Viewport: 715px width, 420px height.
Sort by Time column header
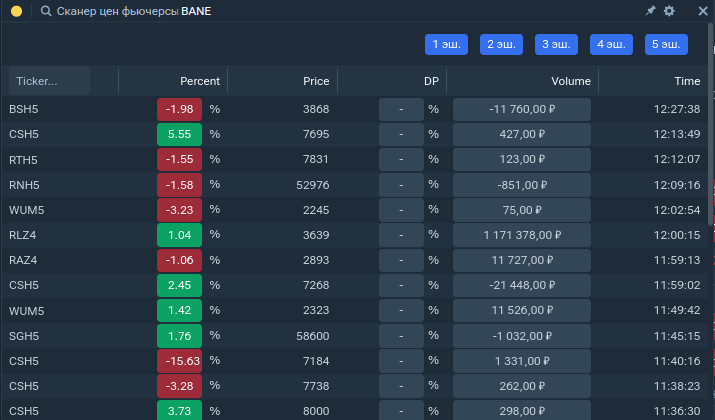tap(686, 81)
